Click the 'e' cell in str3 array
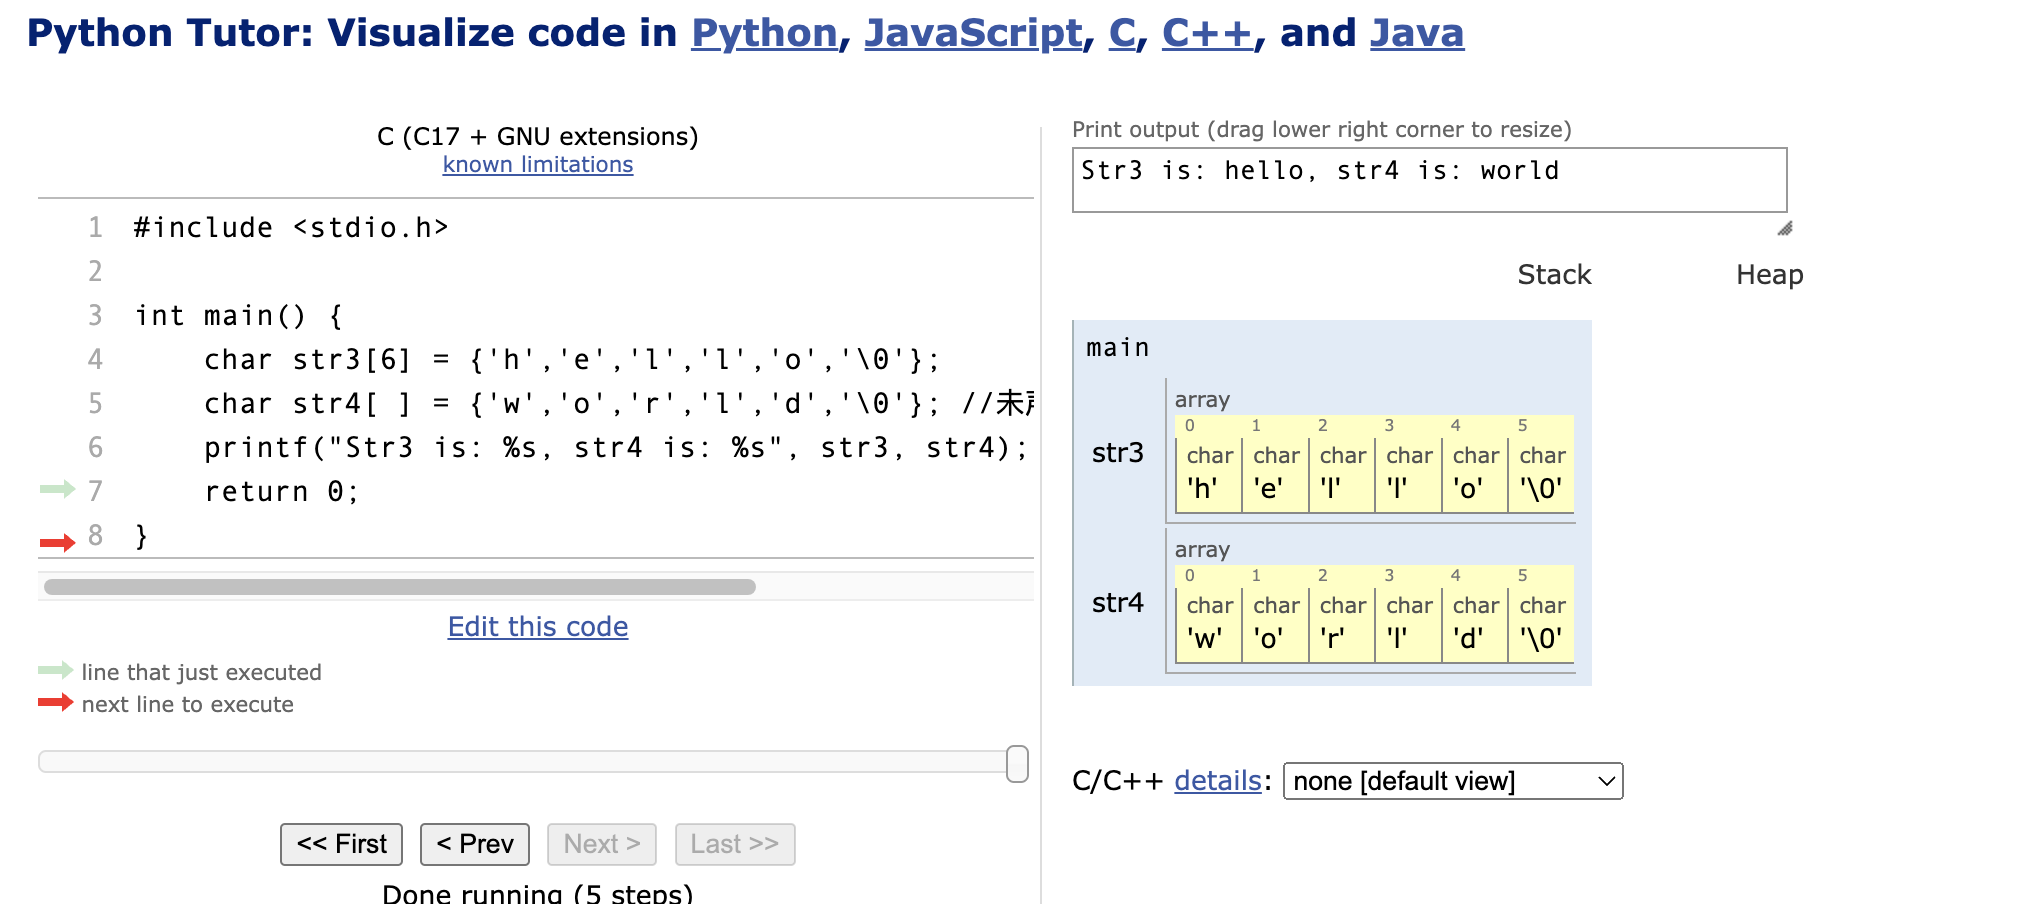 [x=1275, y=474]
